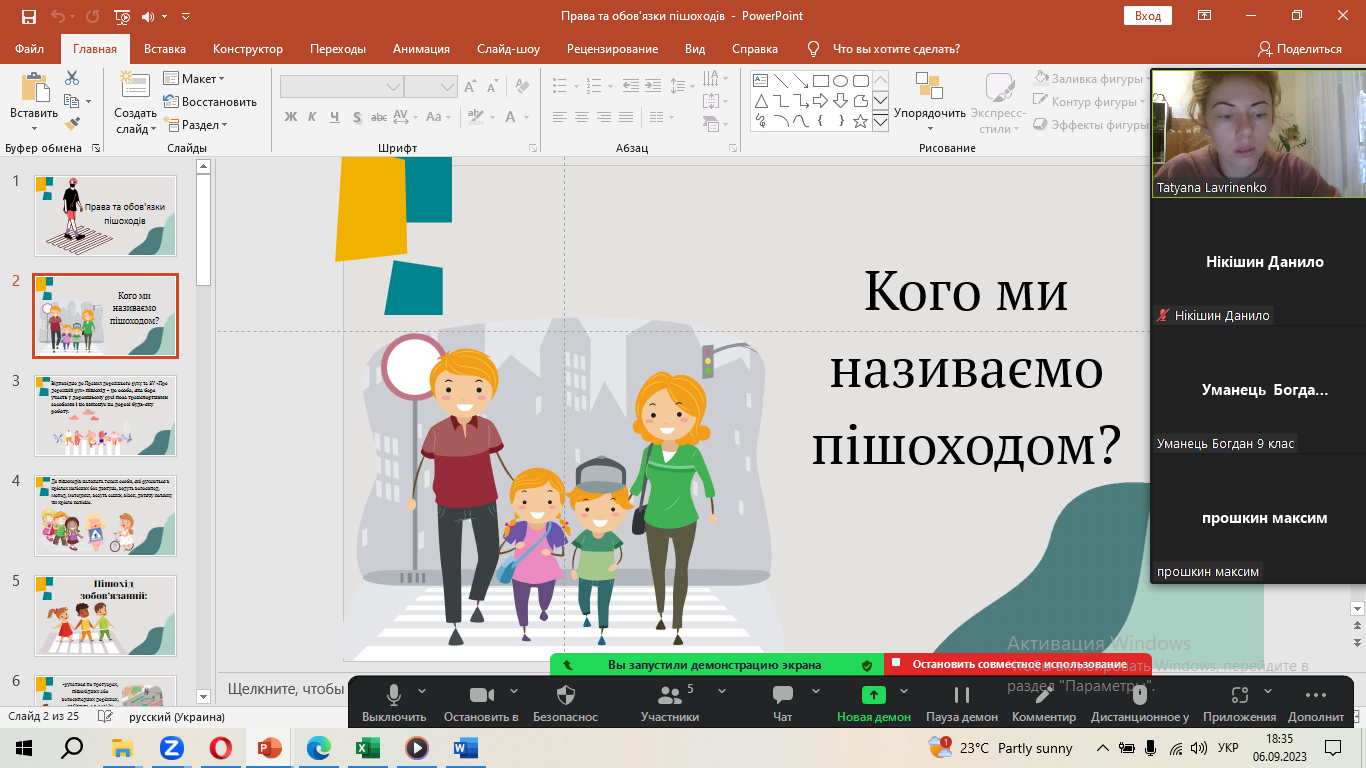This screenshot has height=768, width=1366.
Task: Launch Excel from the Windows taskbar
Action: (368, 747)
